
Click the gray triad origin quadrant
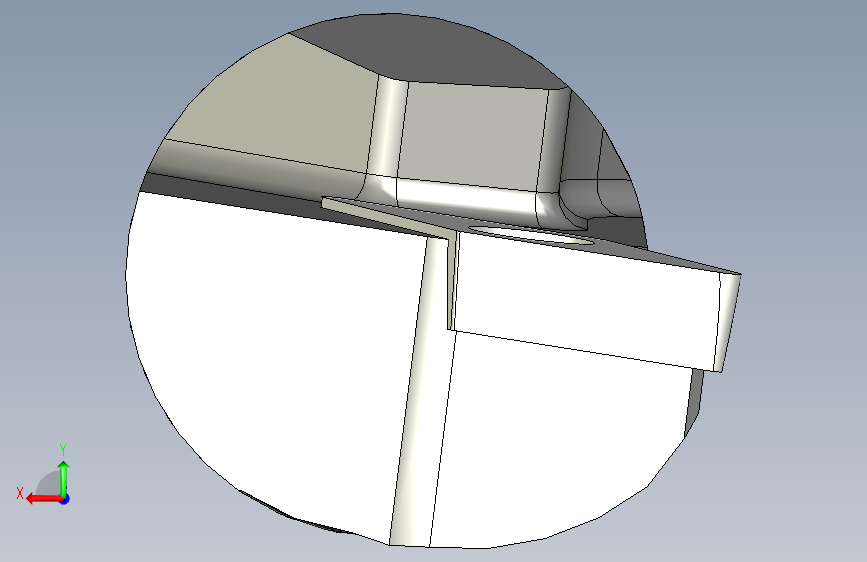tap(49, 483)
